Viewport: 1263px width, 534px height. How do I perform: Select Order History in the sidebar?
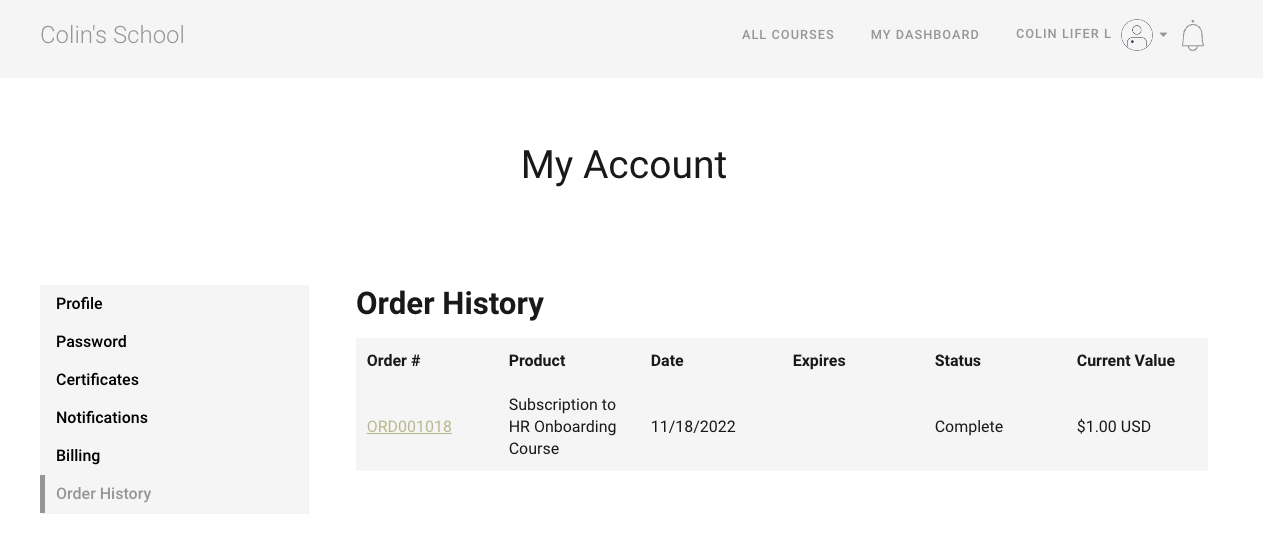pyautogui.click(x=103, y=494)
